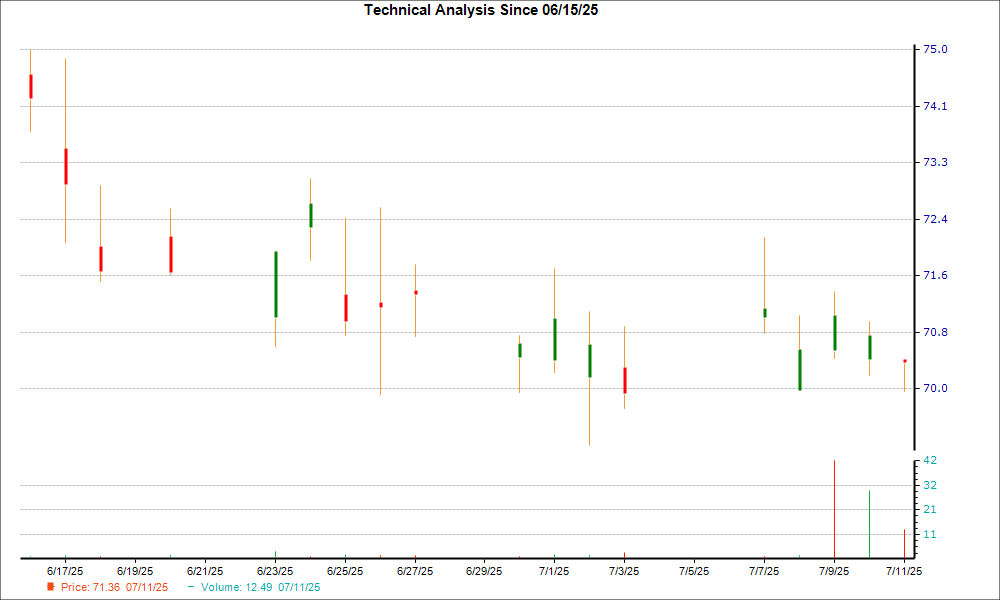Click the 42 volume axis label
This screenshot has height=600, width=1000.
coord(930,460)
